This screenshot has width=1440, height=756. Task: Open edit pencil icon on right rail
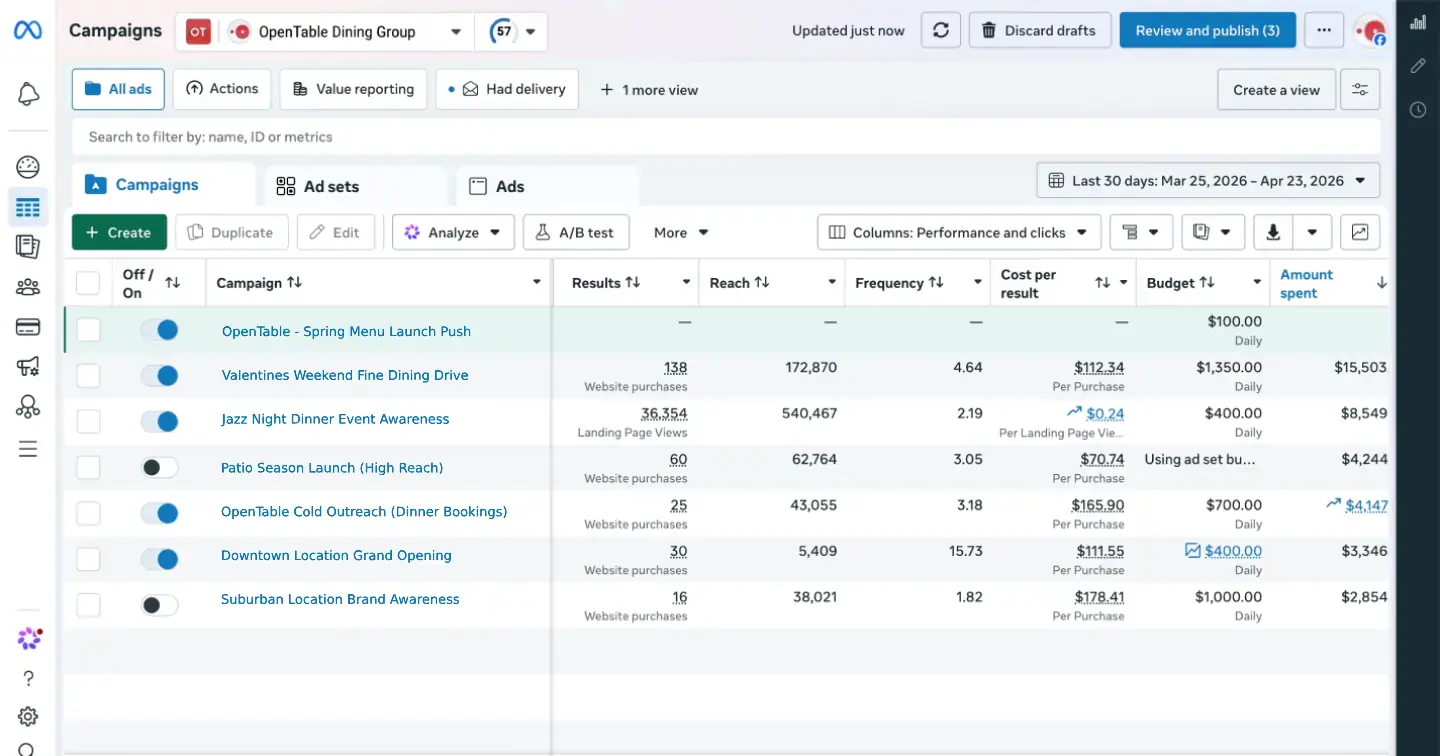[x=1418, y=66]
